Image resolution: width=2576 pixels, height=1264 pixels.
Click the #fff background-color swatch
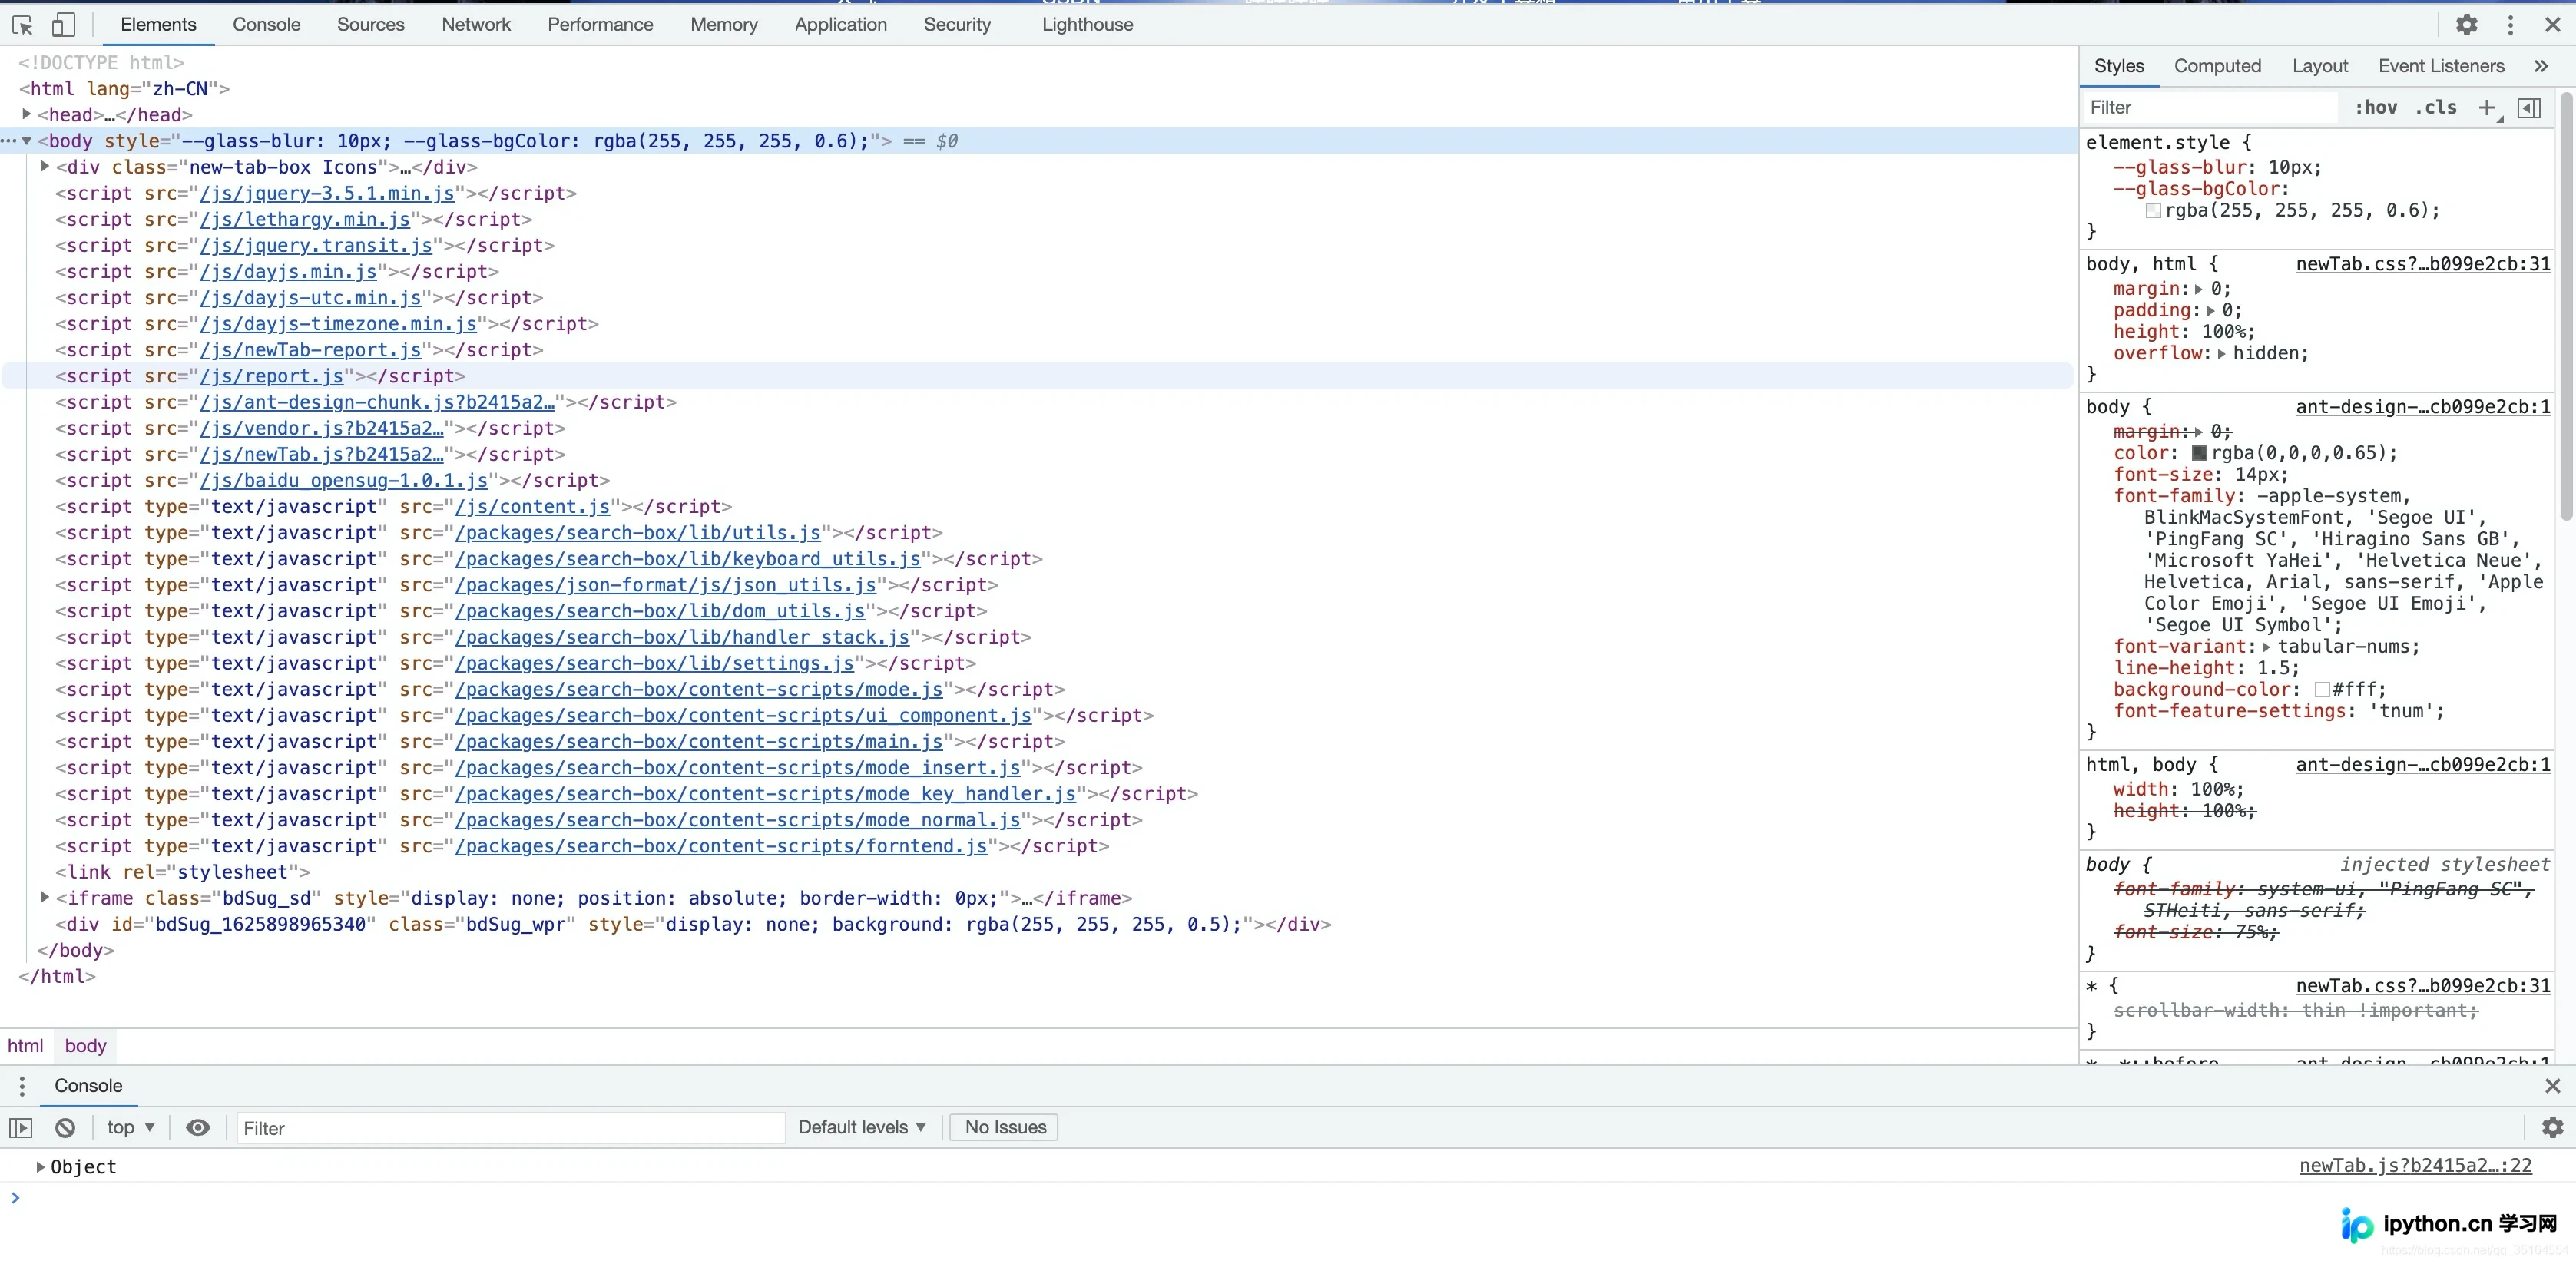point(2322,690)
